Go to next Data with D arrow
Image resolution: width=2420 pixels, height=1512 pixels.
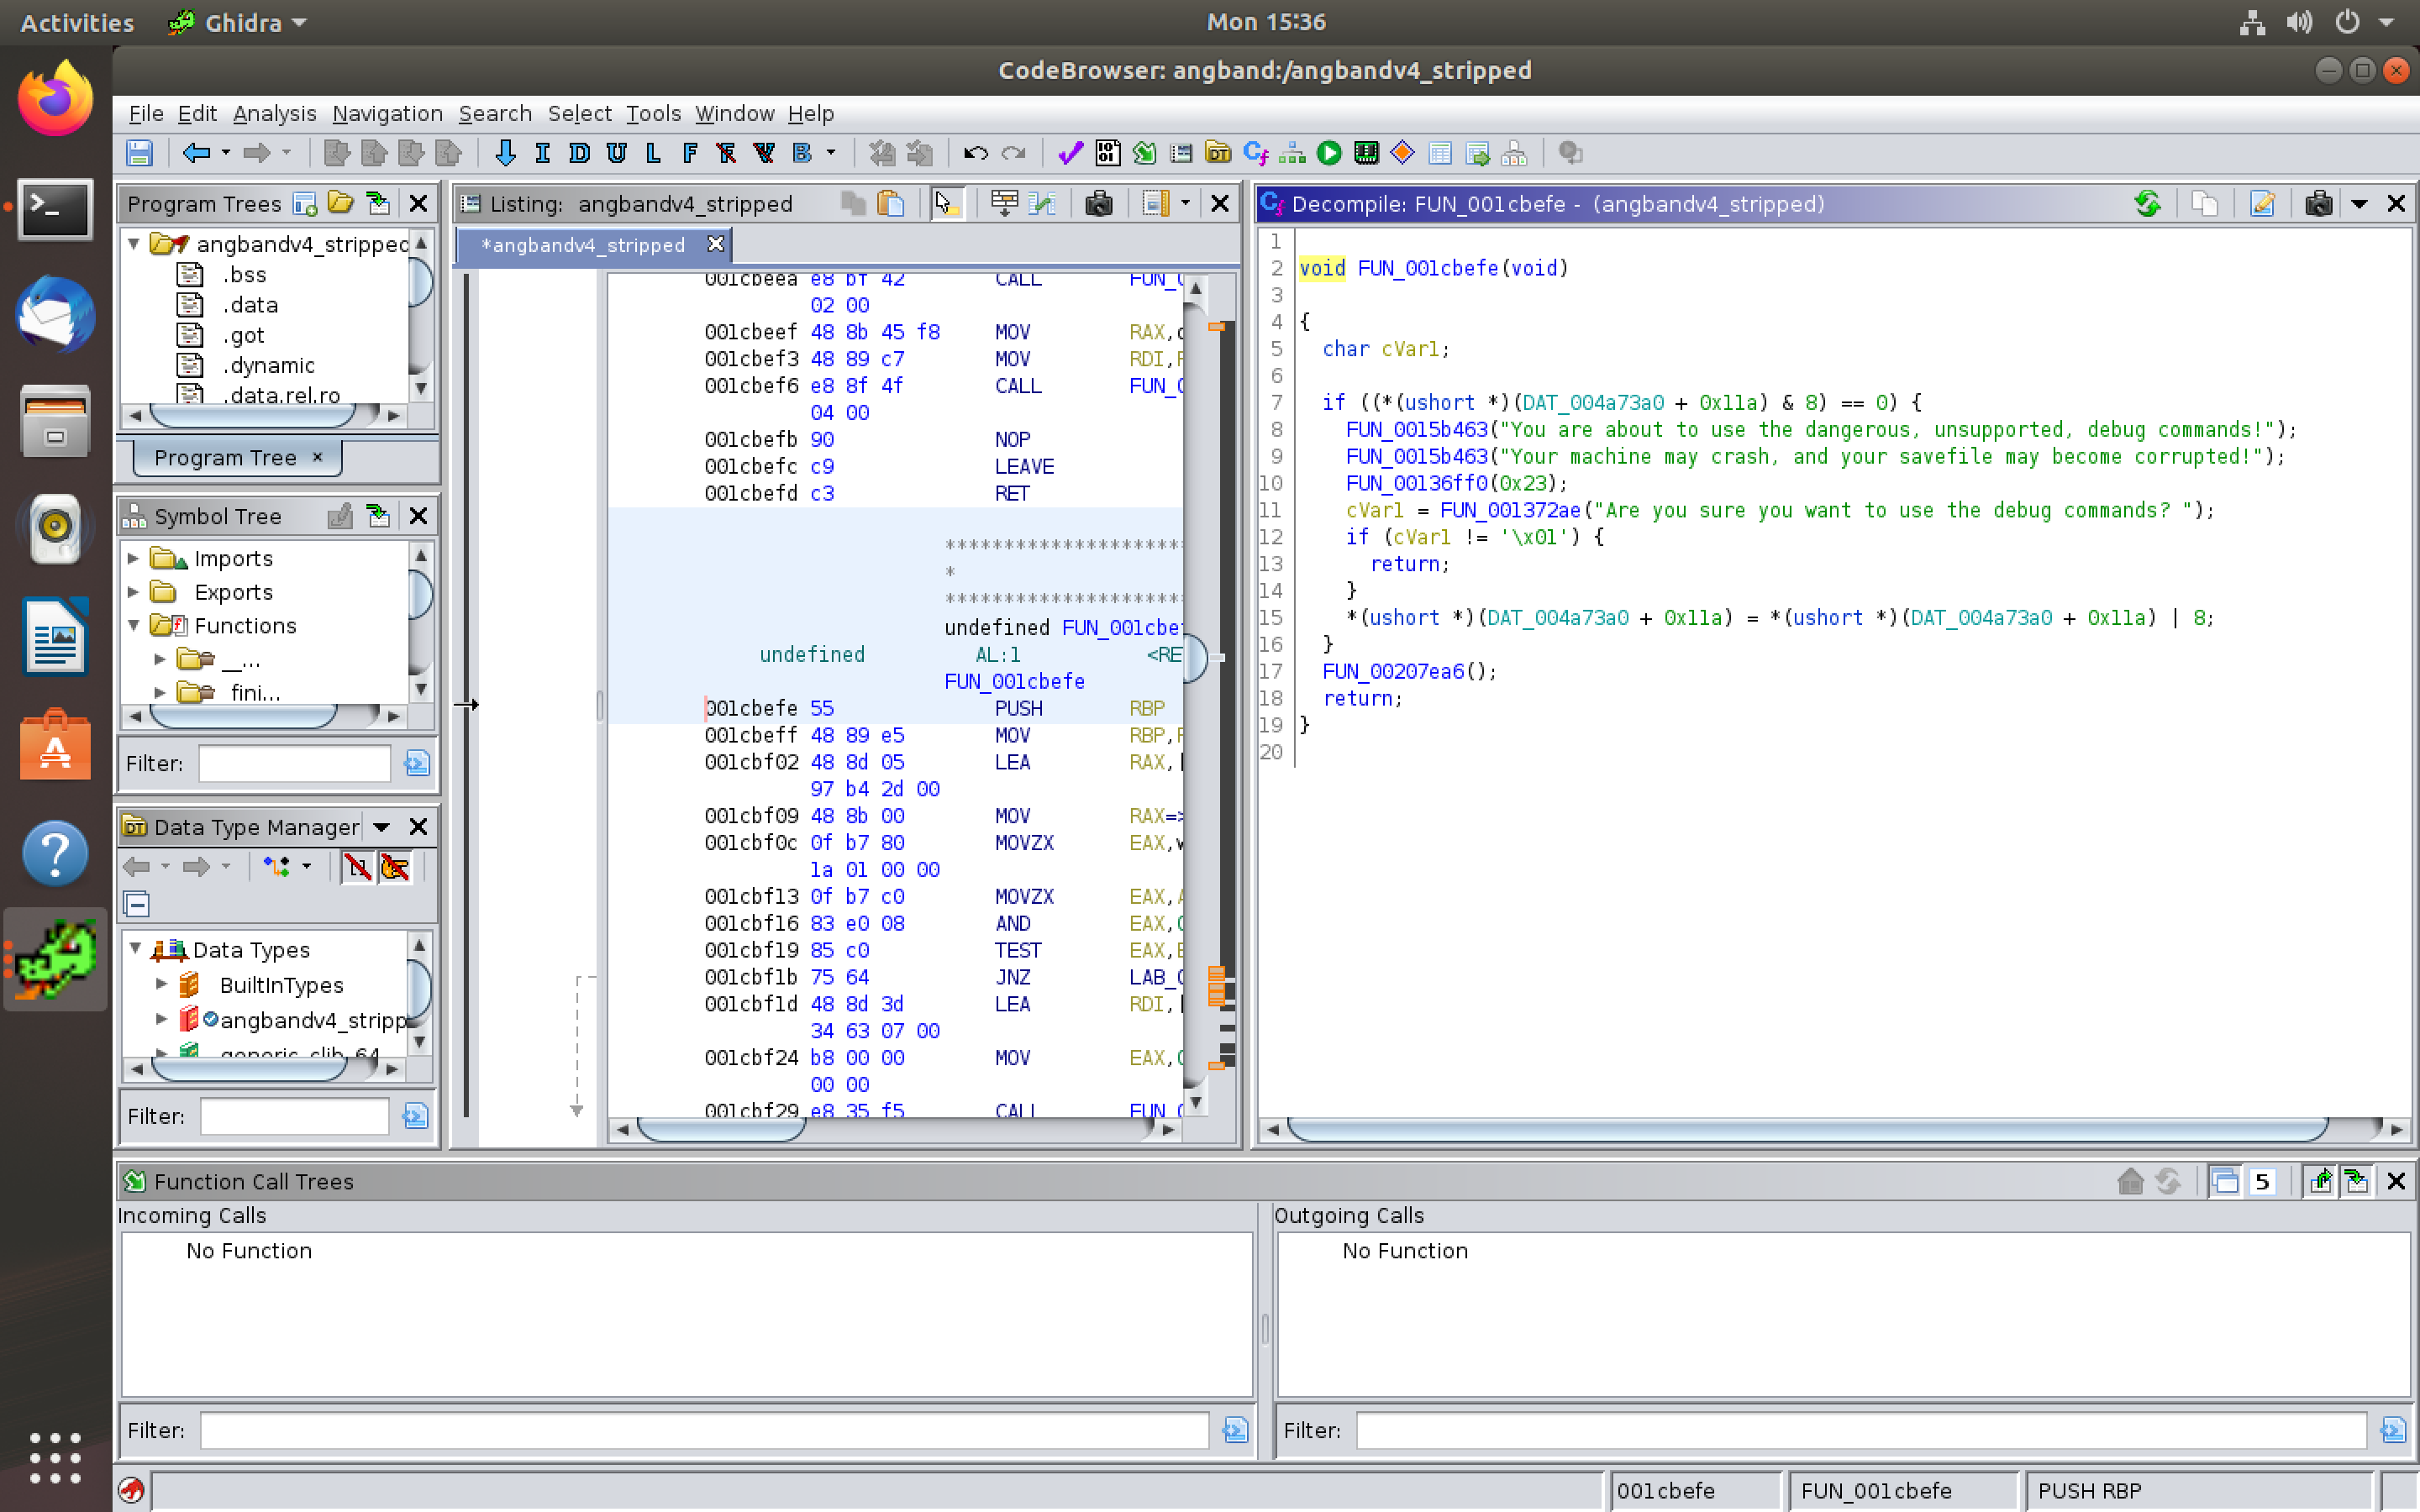click(x=579, y=153)
